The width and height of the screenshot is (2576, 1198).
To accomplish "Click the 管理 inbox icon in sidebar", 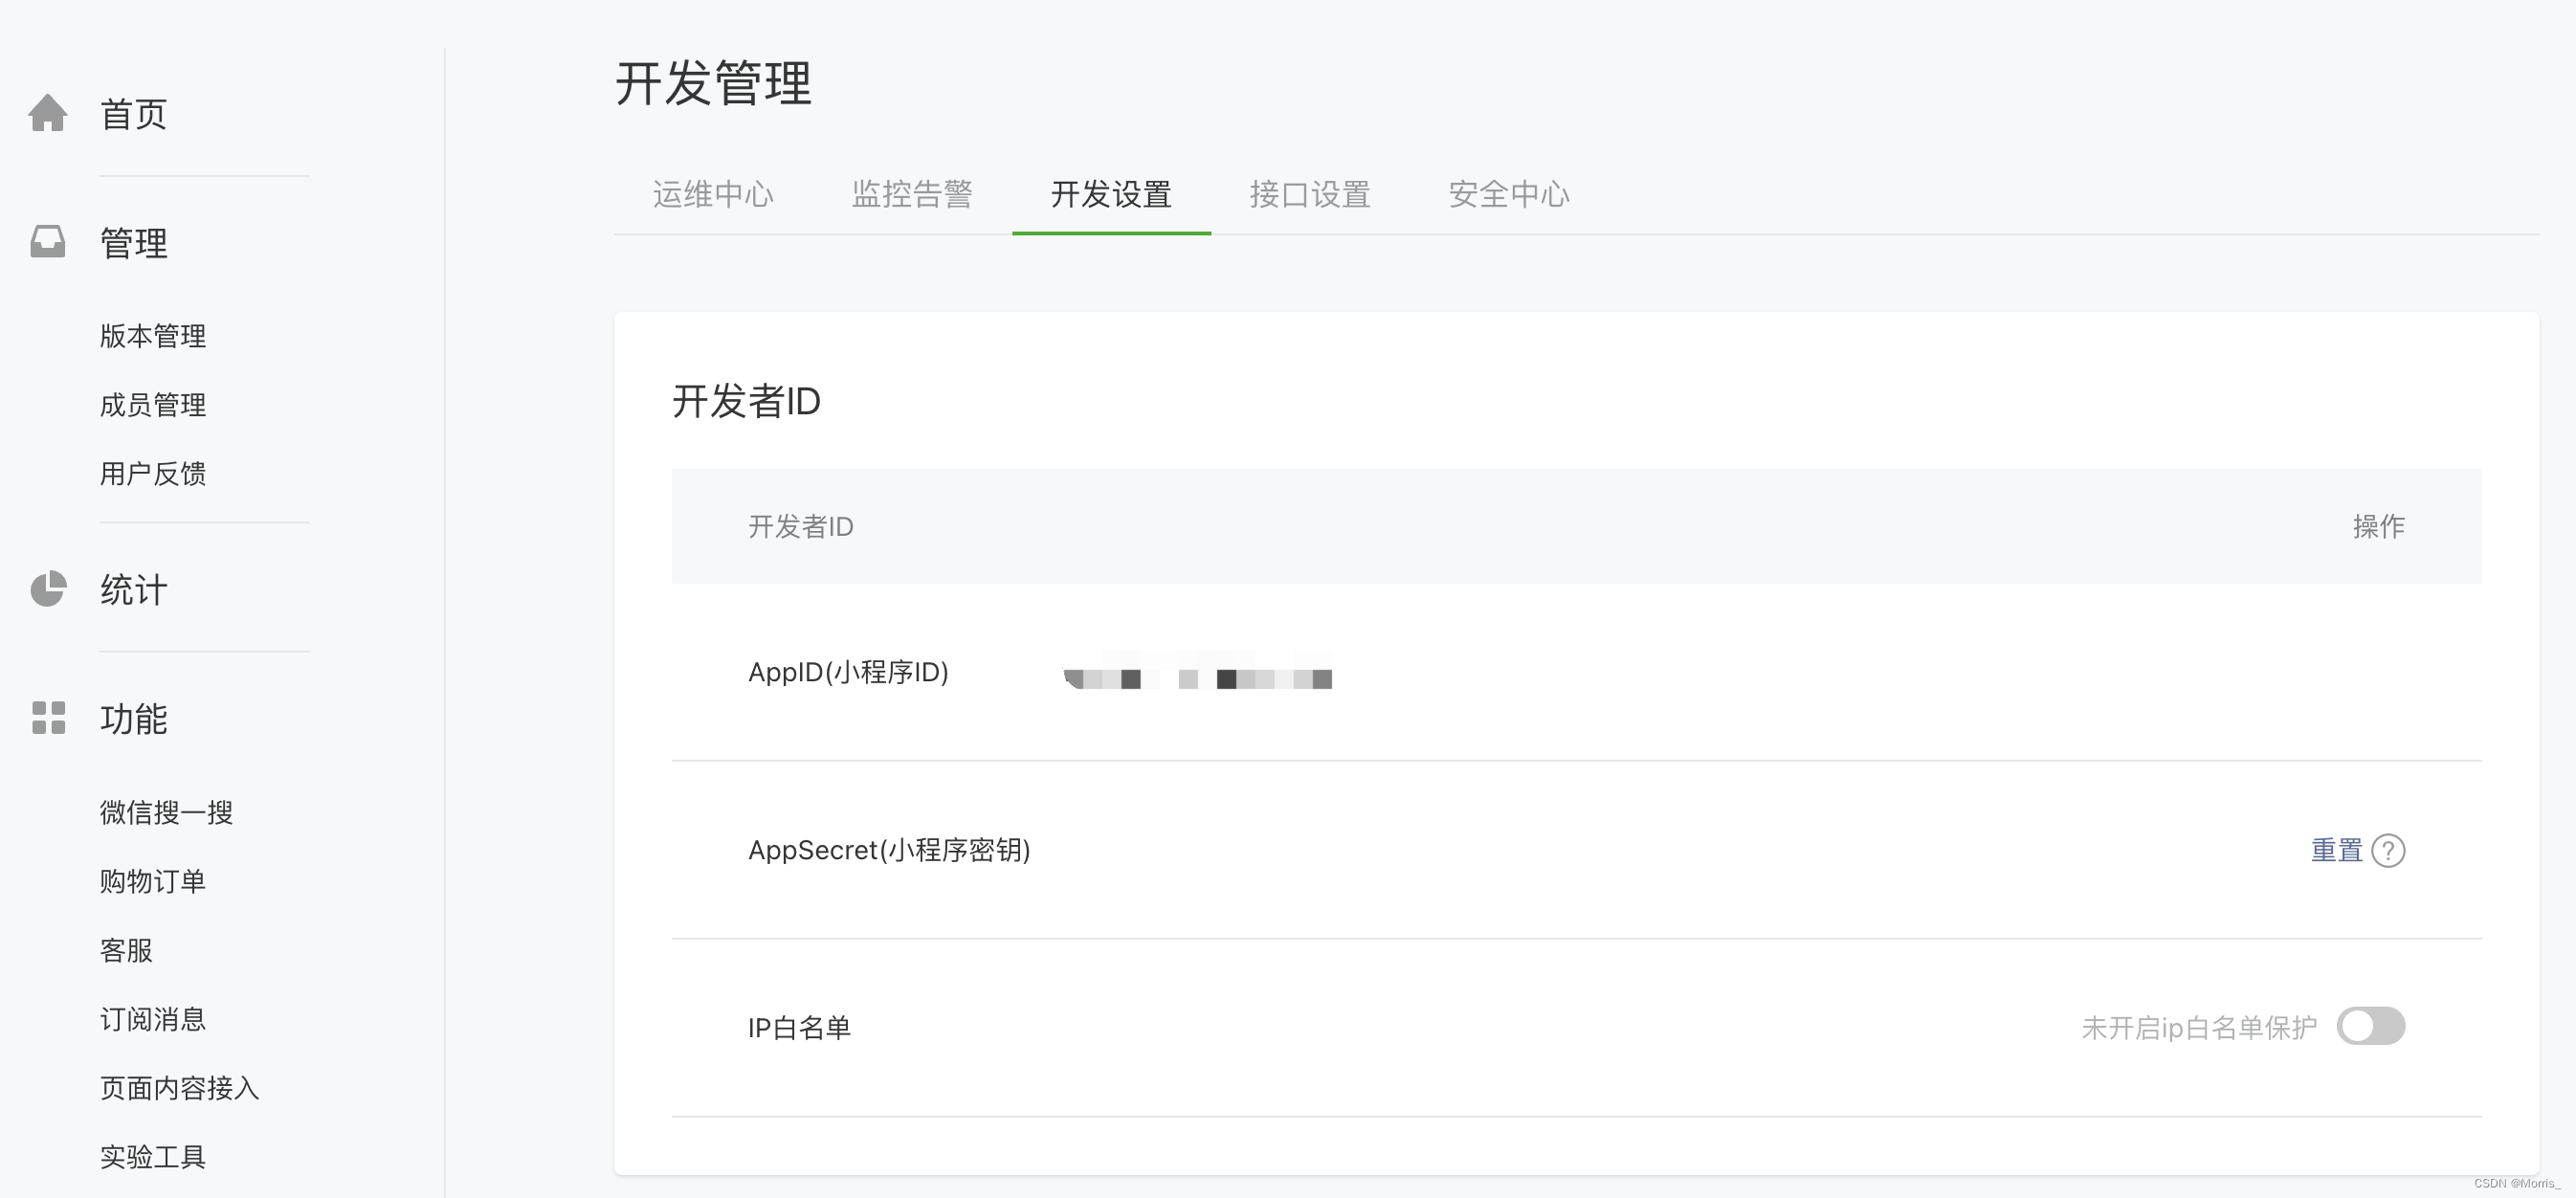I will pyautogui.click(x=47, y=241).
